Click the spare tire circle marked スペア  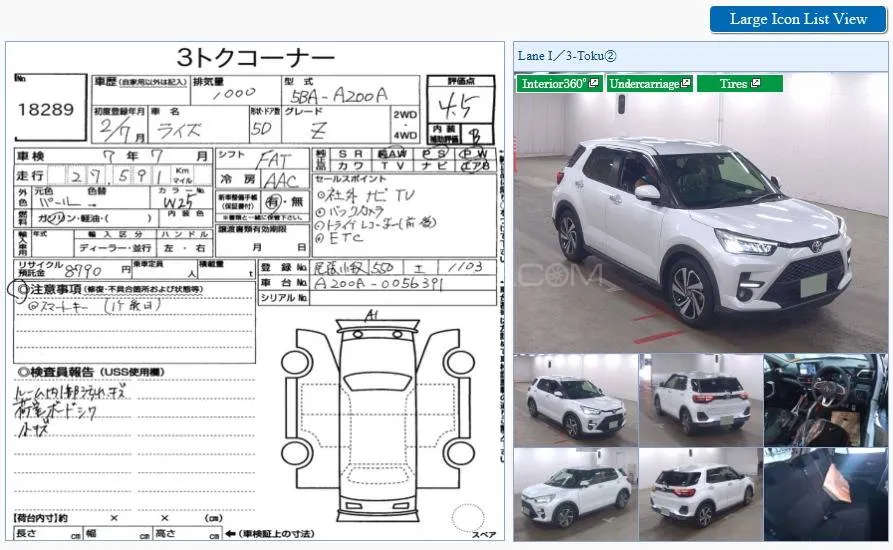click(468, 519)
